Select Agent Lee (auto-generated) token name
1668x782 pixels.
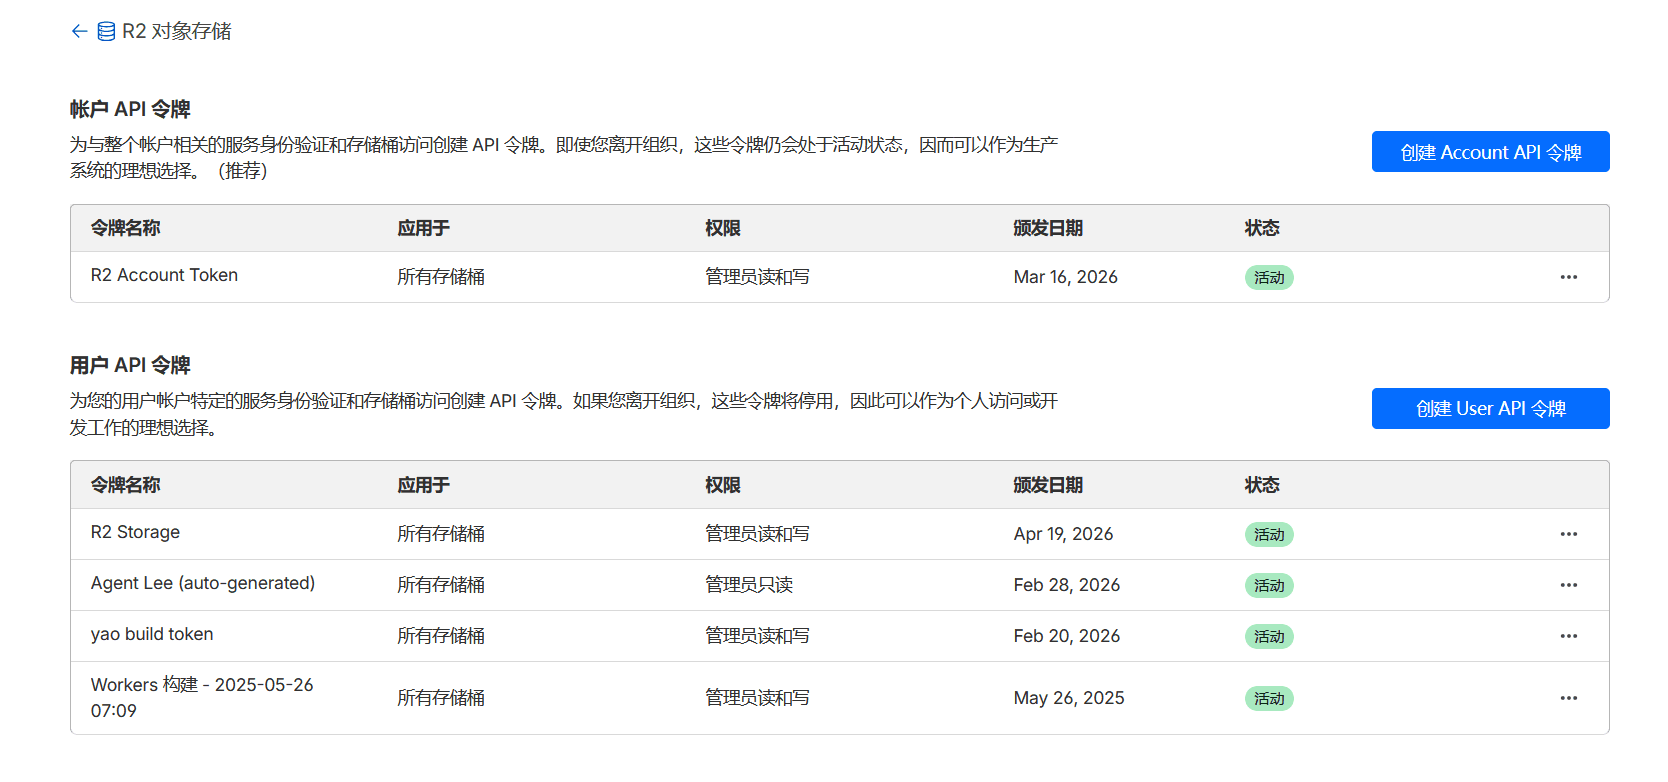pyautogui.click(x=203, y=583)
